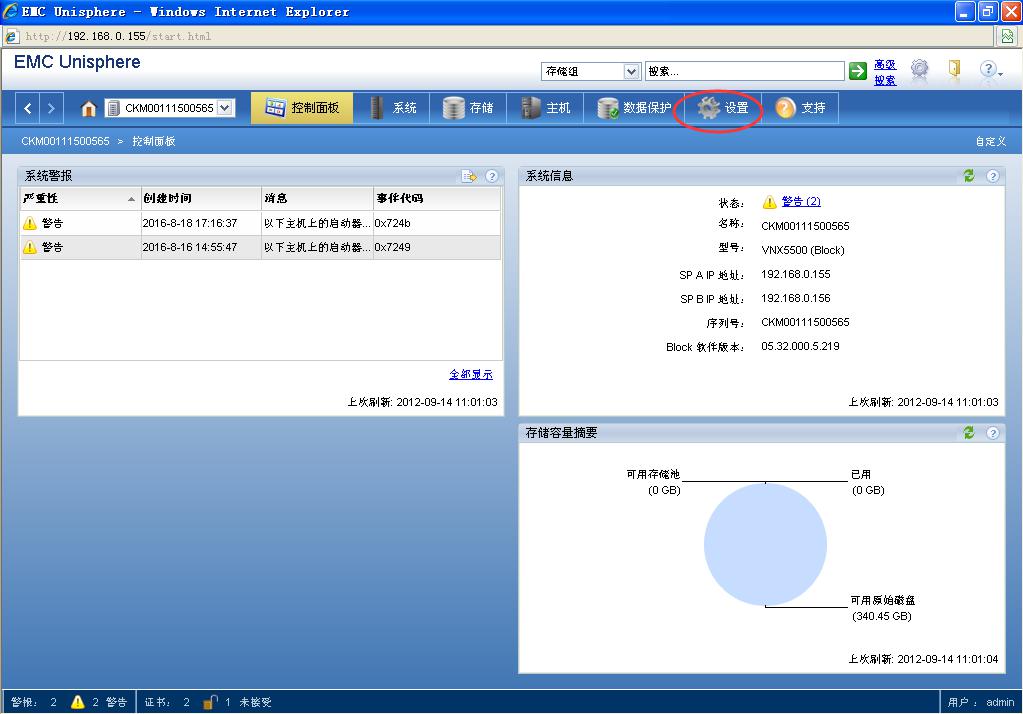Viewport: 1023px width, 714px height.
Task: Open the 警告 (2) status link
Action: click(x=801, y=202)
